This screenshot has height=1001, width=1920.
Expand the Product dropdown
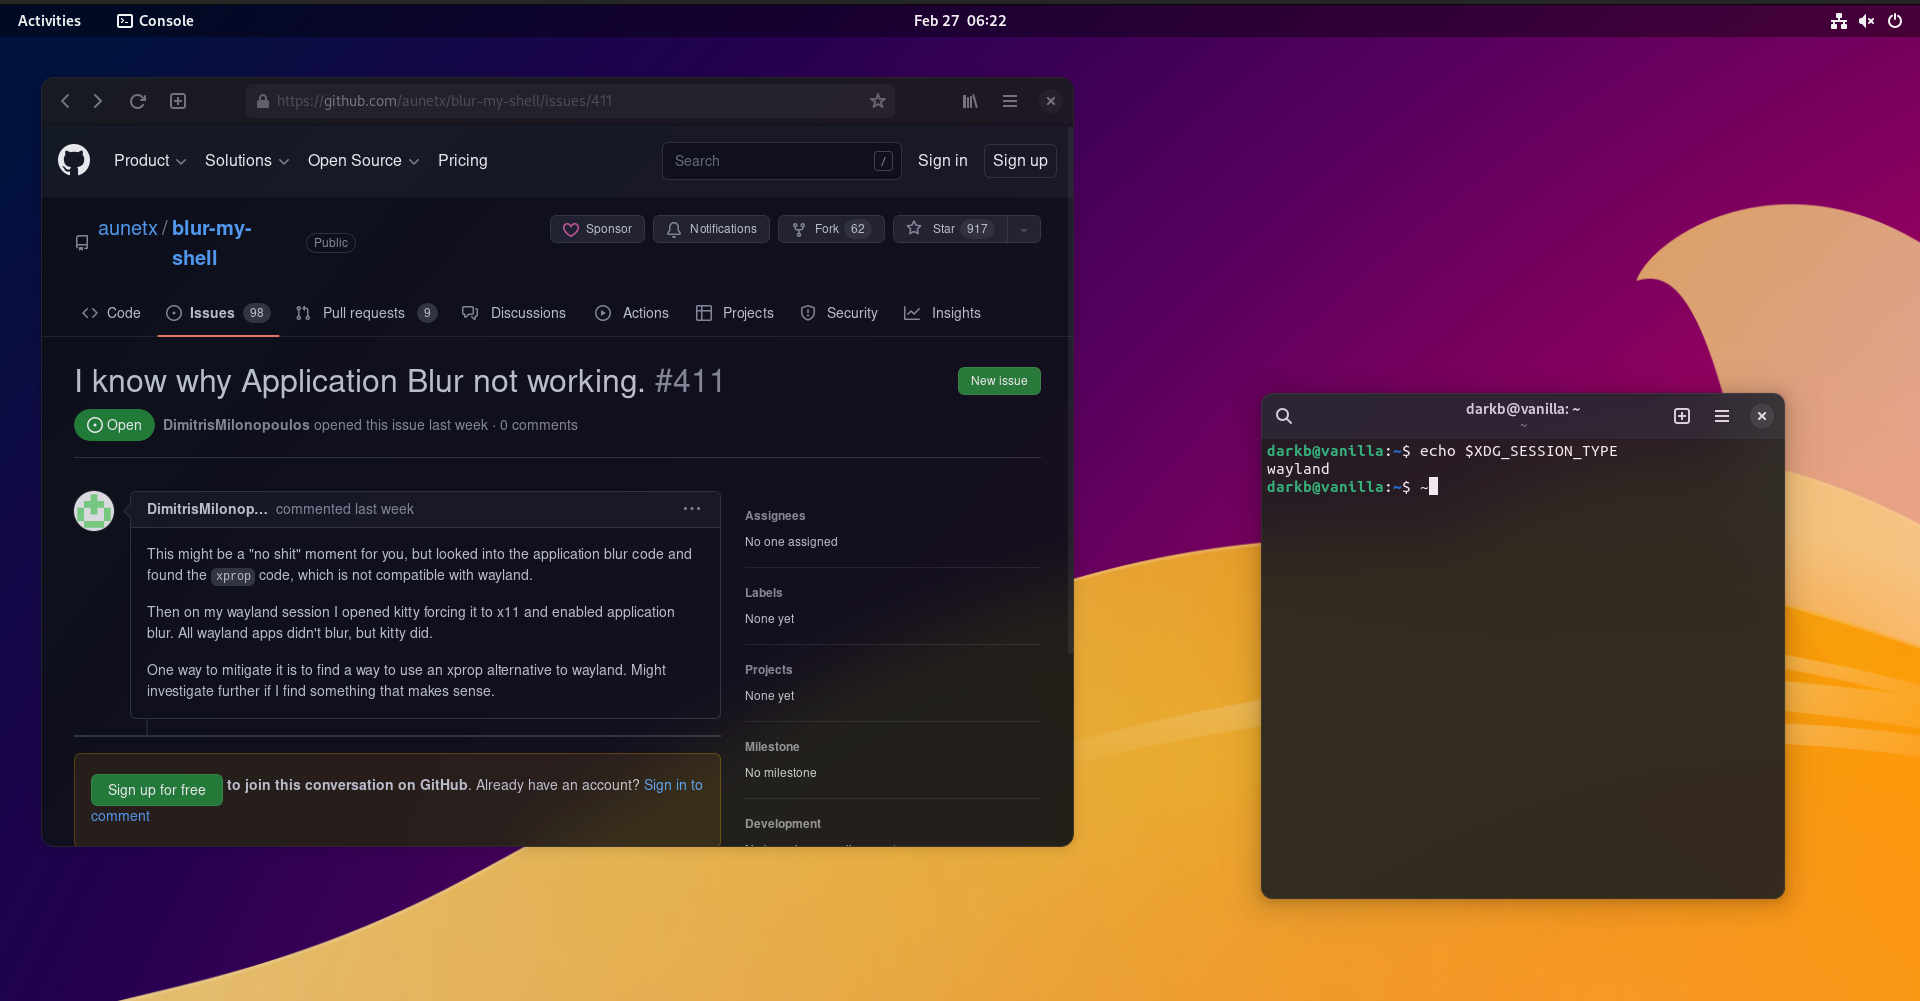[x=149, y=161]
